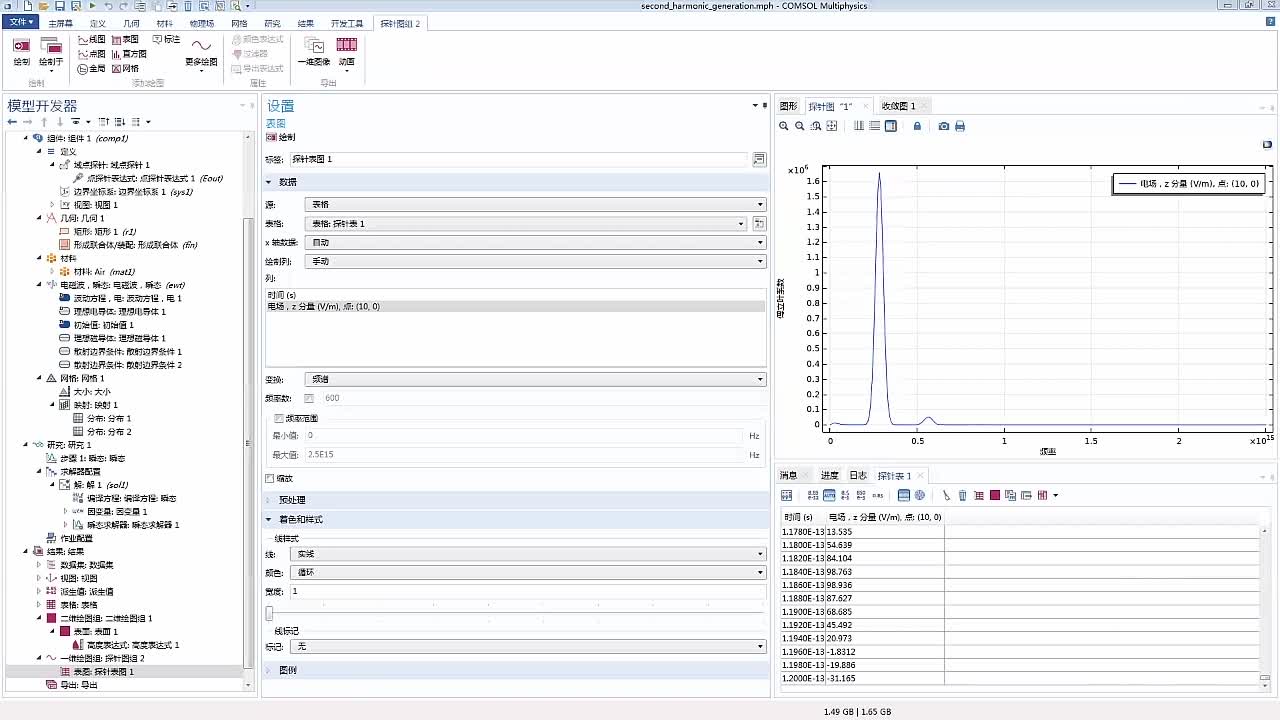Click the 绘制 (Plot) ribbon icon
This screenshot has height=720, width=1280.
(x=21, y=51)
